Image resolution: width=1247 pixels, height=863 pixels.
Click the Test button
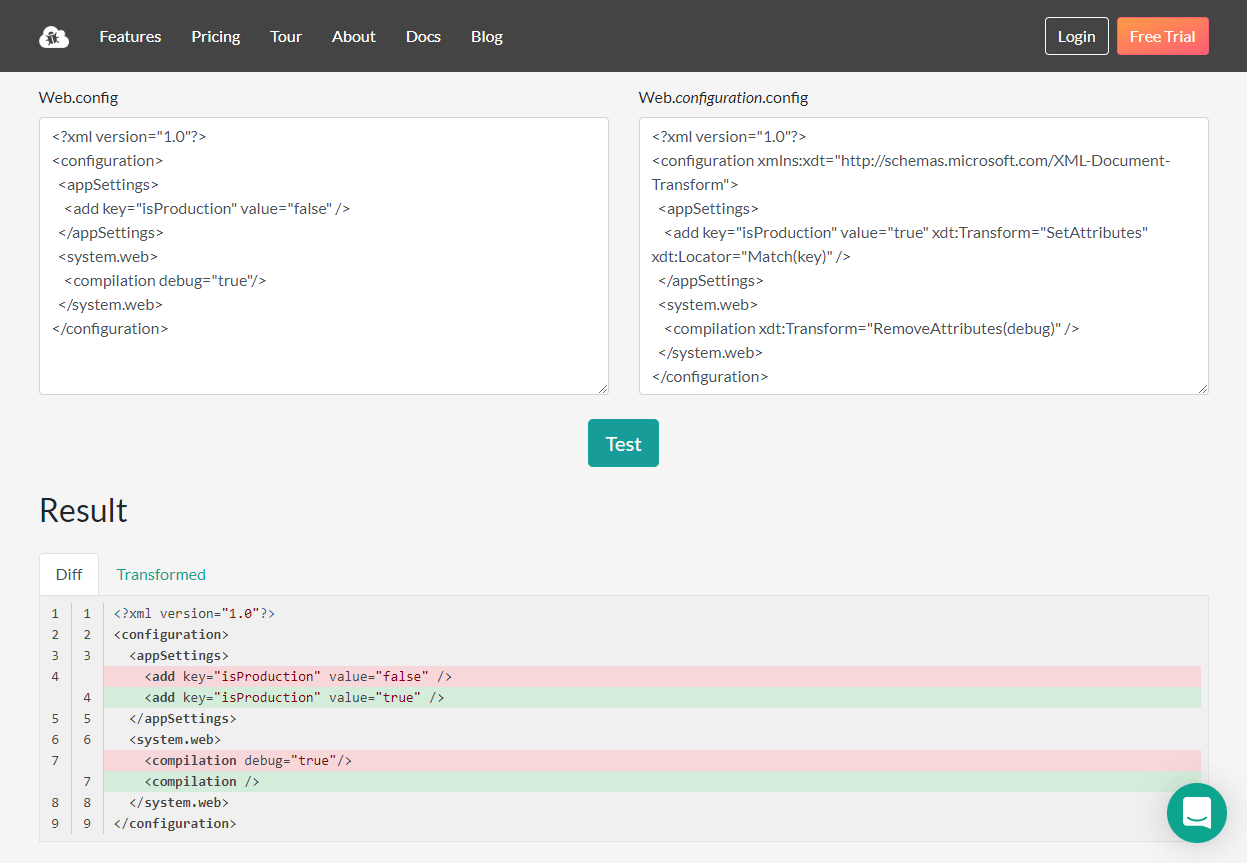point(623,442)
